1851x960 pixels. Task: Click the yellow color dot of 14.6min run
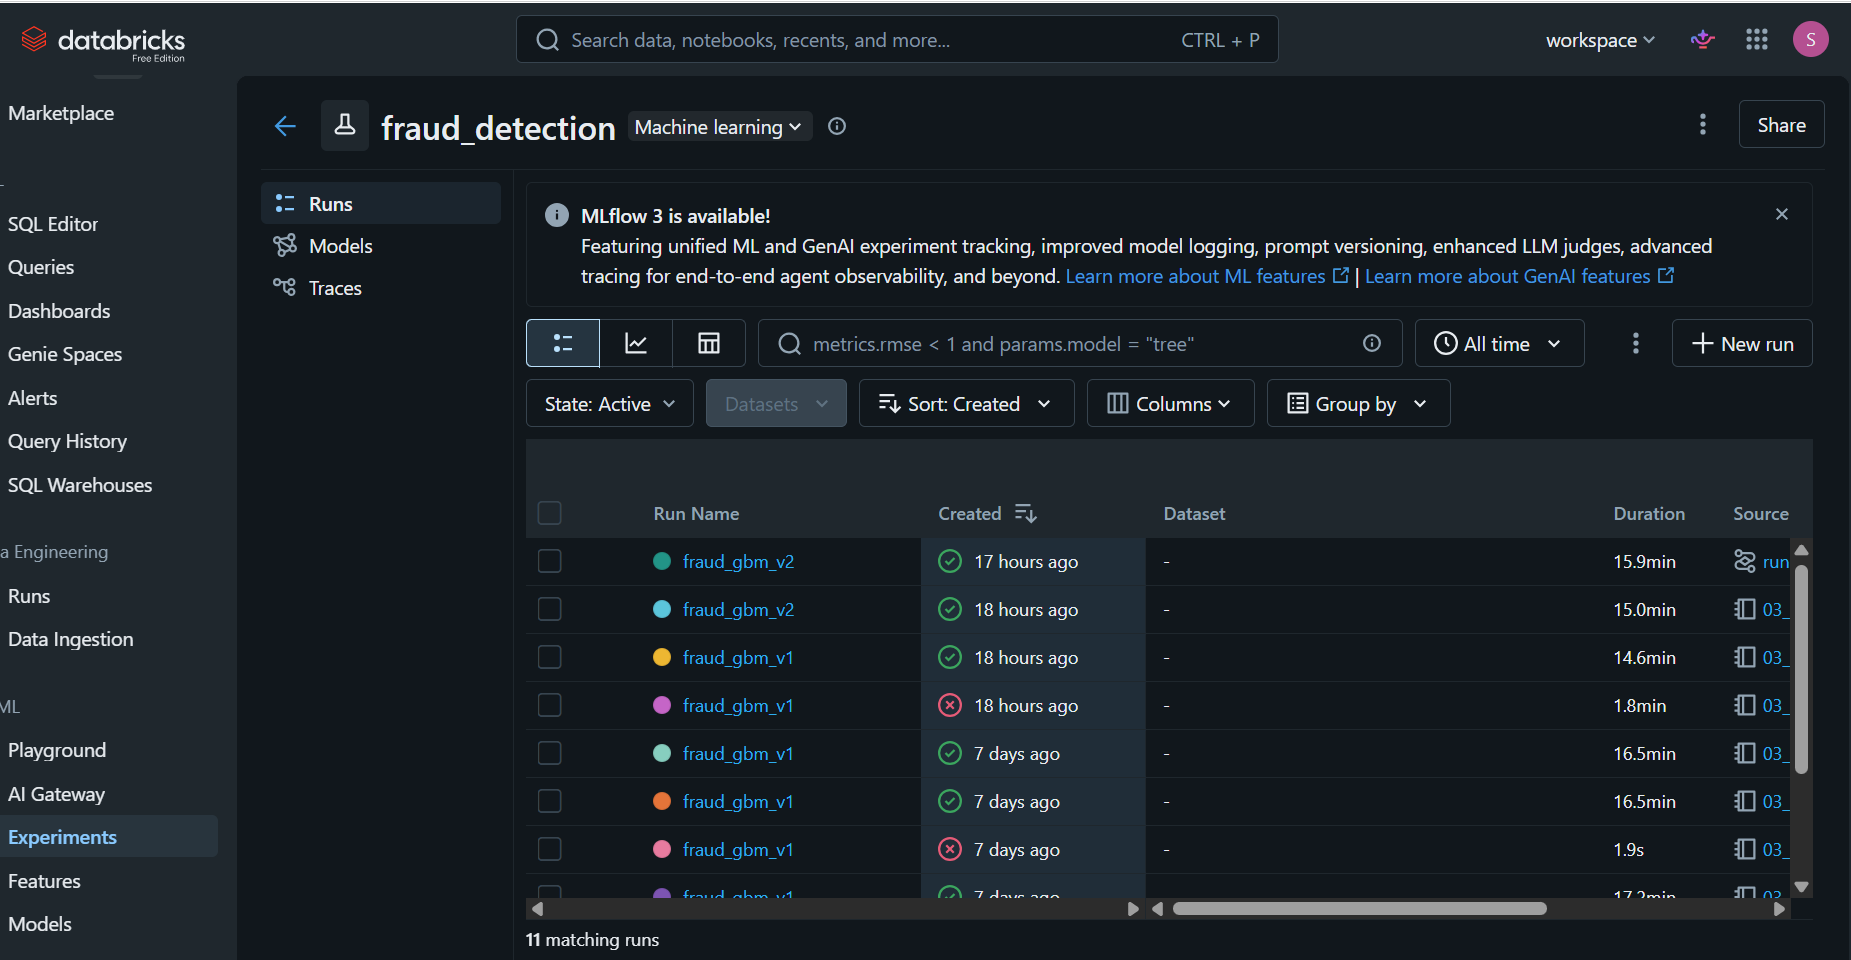(x=661, y=657)
